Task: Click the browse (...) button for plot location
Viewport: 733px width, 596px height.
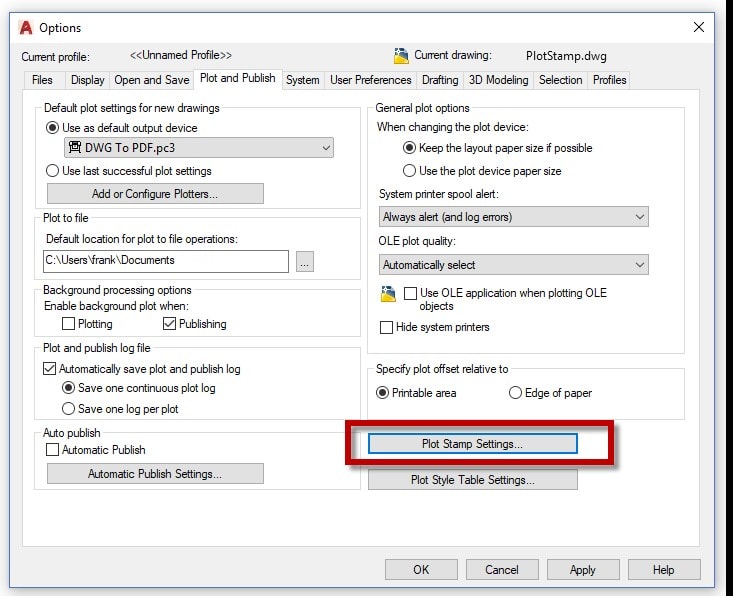Action: (x=305, y=261)
